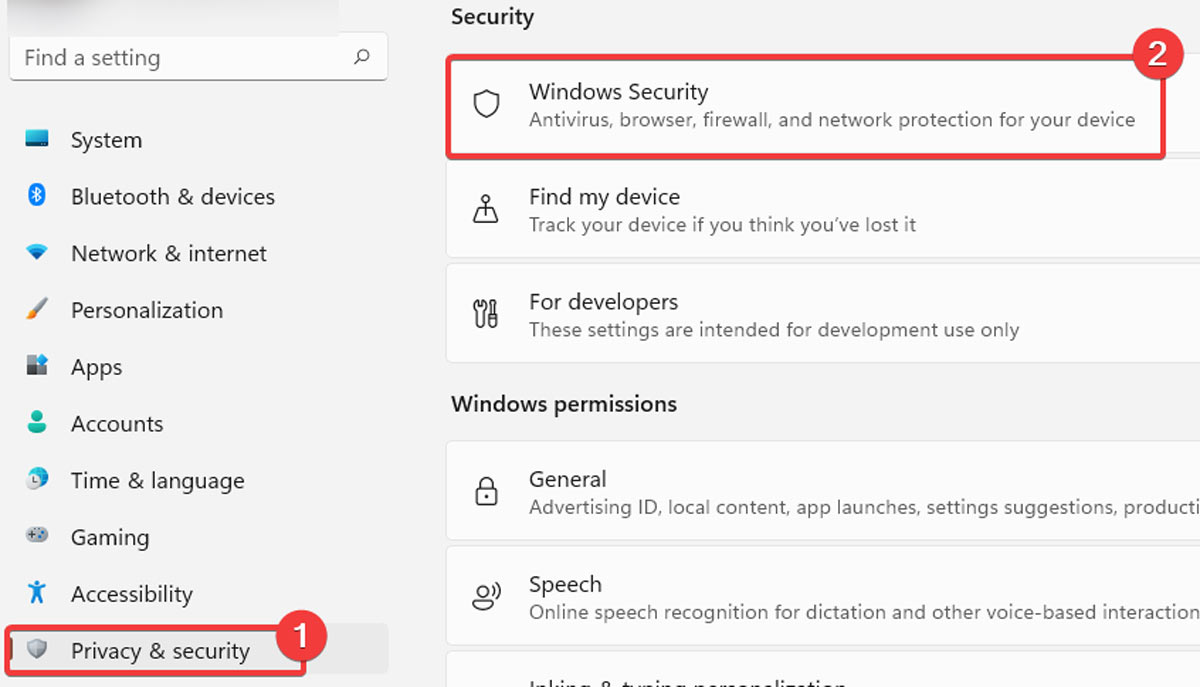
Task: Click the Network & internet globe icon
Action: (36, 253)
